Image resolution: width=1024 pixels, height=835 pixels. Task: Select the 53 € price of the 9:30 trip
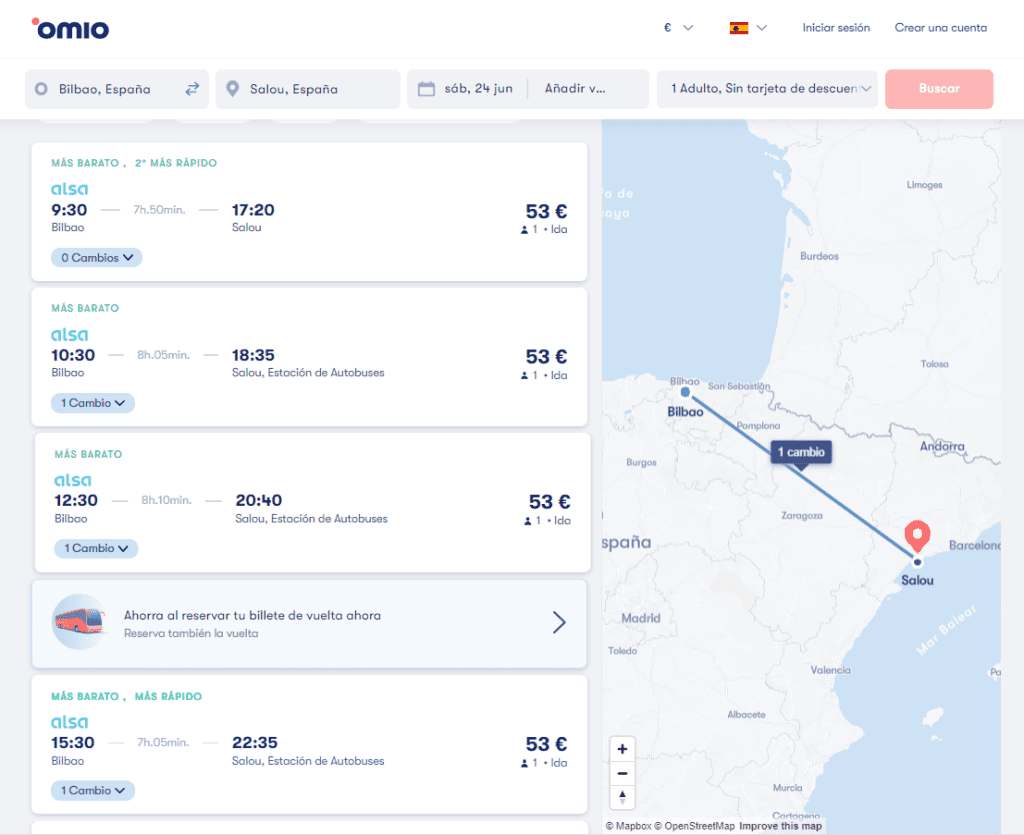click(x=547, y=212)
